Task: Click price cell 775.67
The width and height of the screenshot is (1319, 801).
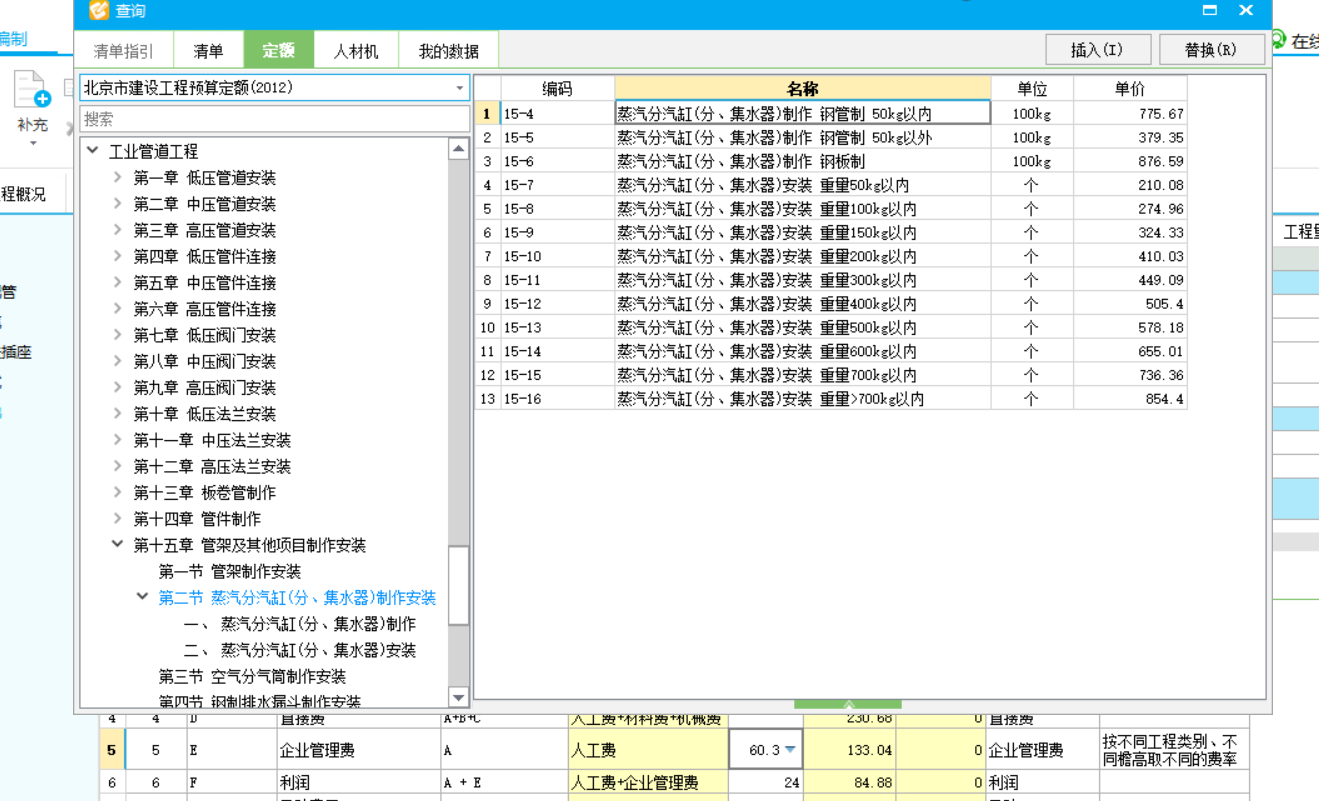Action: coord(1130,113)
